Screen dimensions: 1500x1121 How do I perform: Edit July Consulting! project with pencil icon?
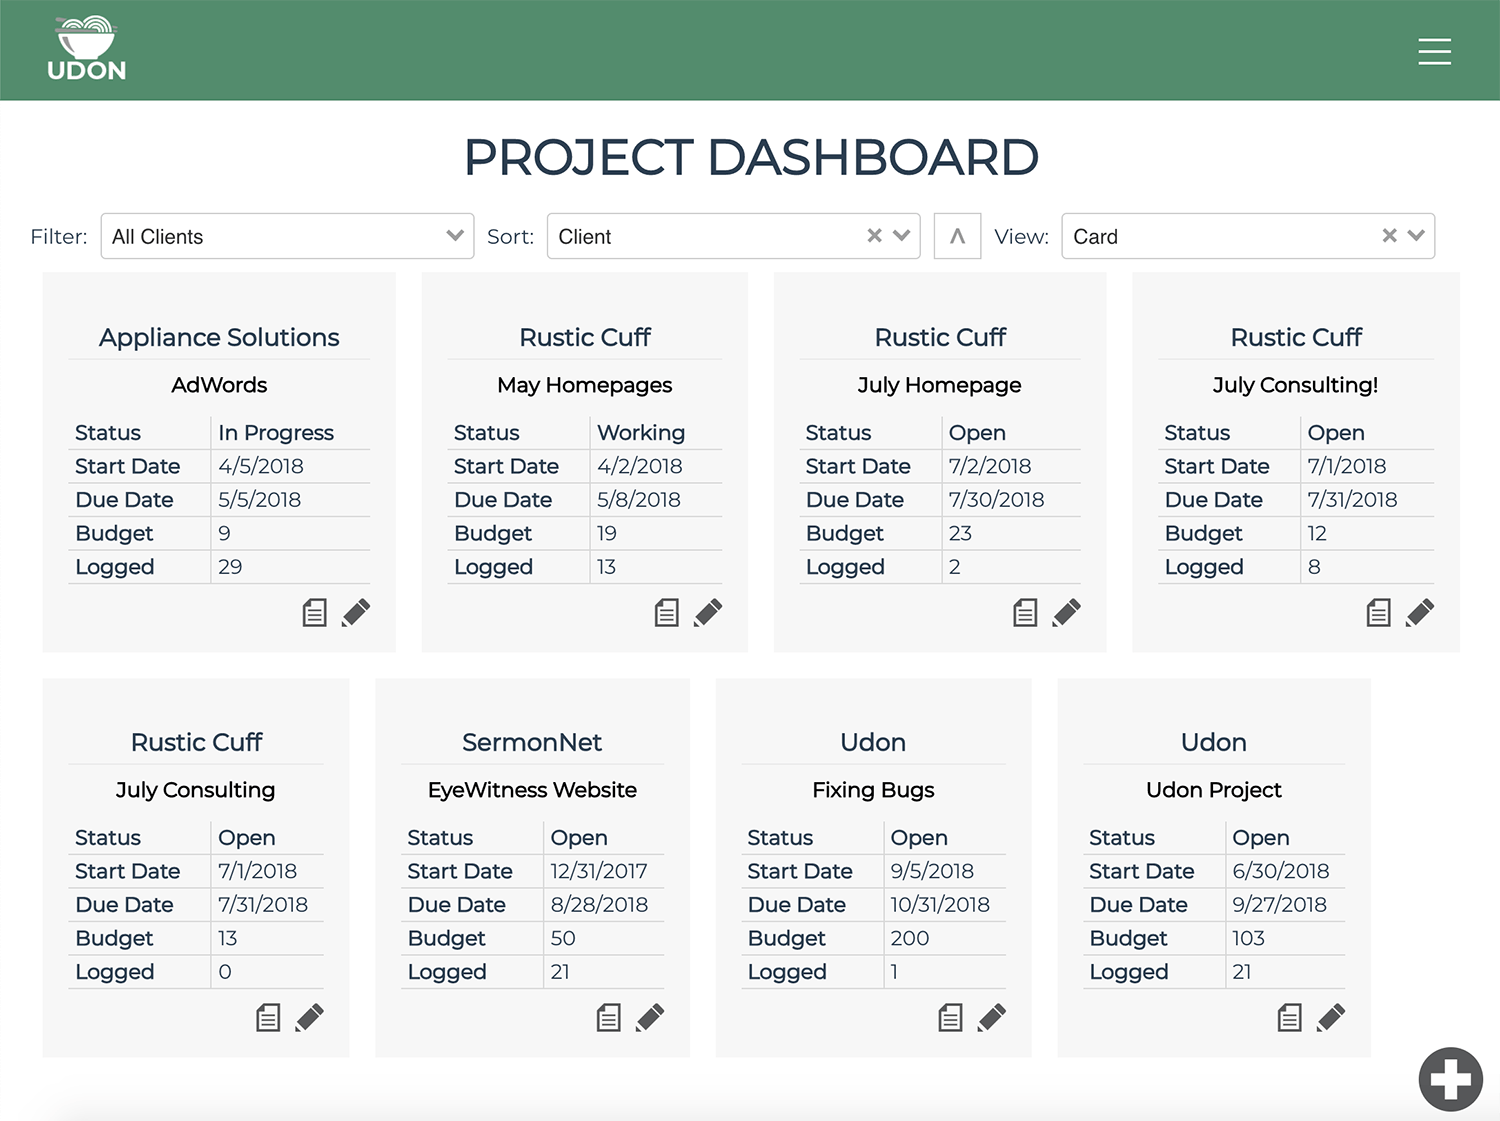1420,612
